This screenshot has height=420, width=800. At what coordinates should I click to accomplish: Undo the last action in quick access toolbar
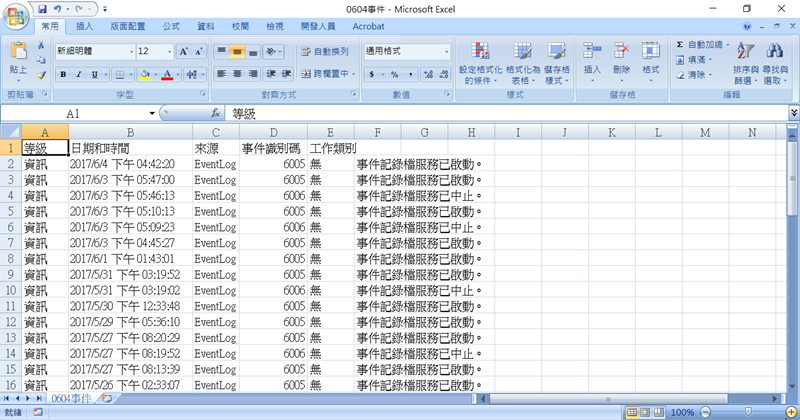click(x=57, y=9)
